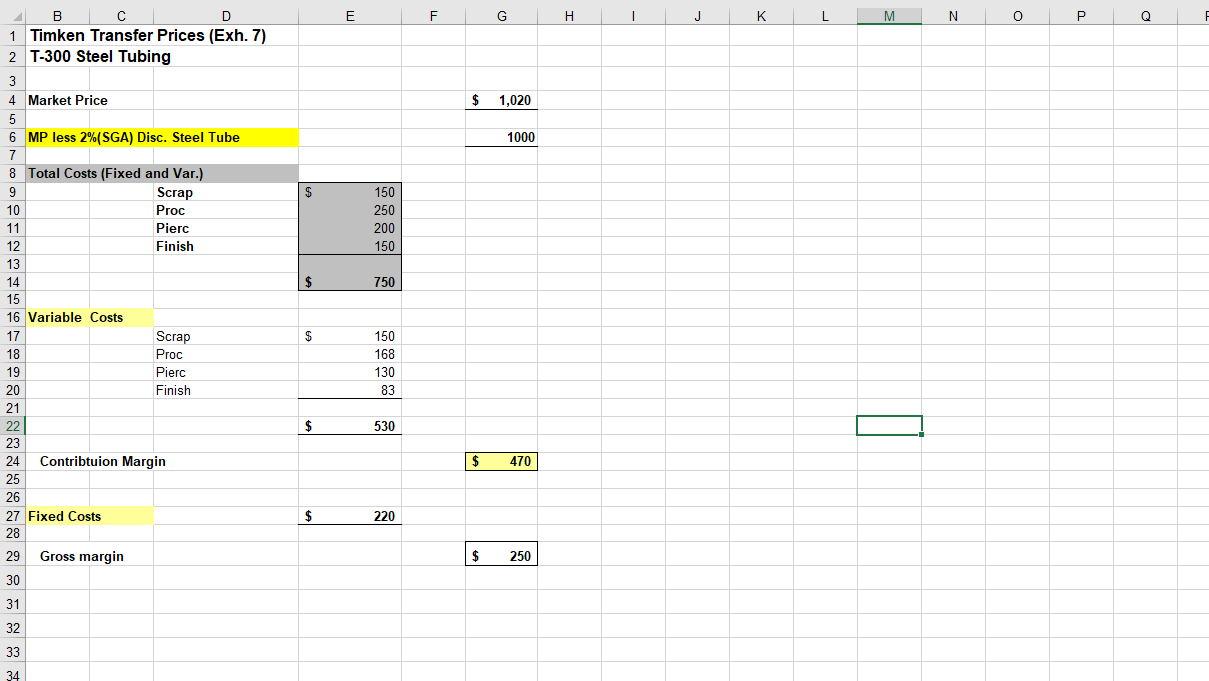Select column K via its header
This screenshot has height=681, width=1209.
click(x=761, y=16)
